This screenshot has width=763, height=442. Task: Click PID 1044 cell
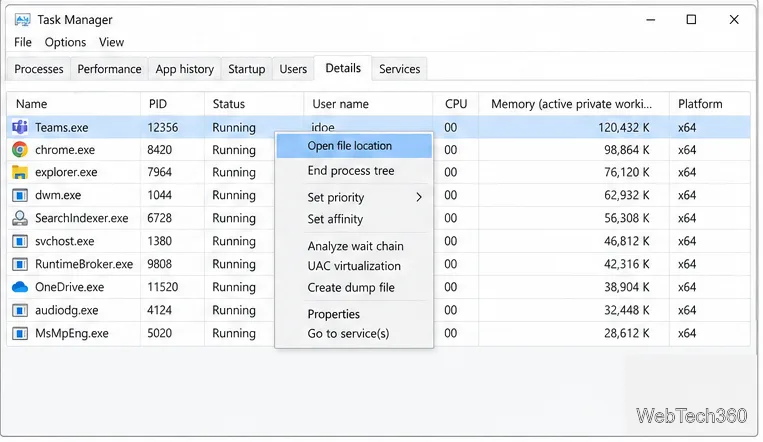[160, 195]
